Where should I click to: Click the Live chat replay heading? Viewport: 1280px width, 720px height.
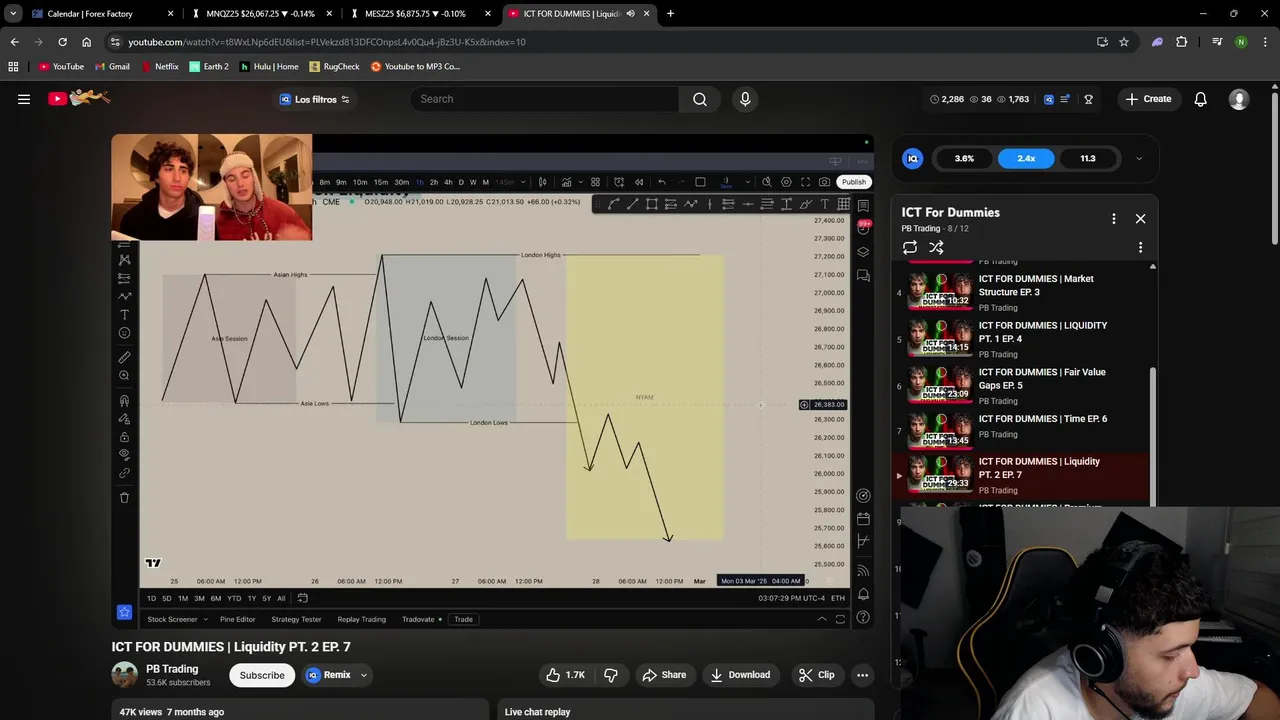coord(537,712)
